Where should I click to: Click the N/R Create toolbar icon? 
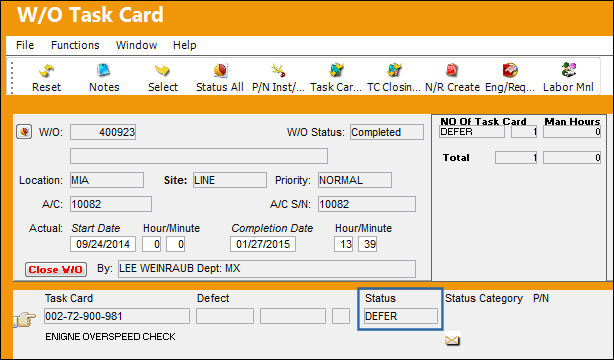pyautogui.click(x=452, y=71)
